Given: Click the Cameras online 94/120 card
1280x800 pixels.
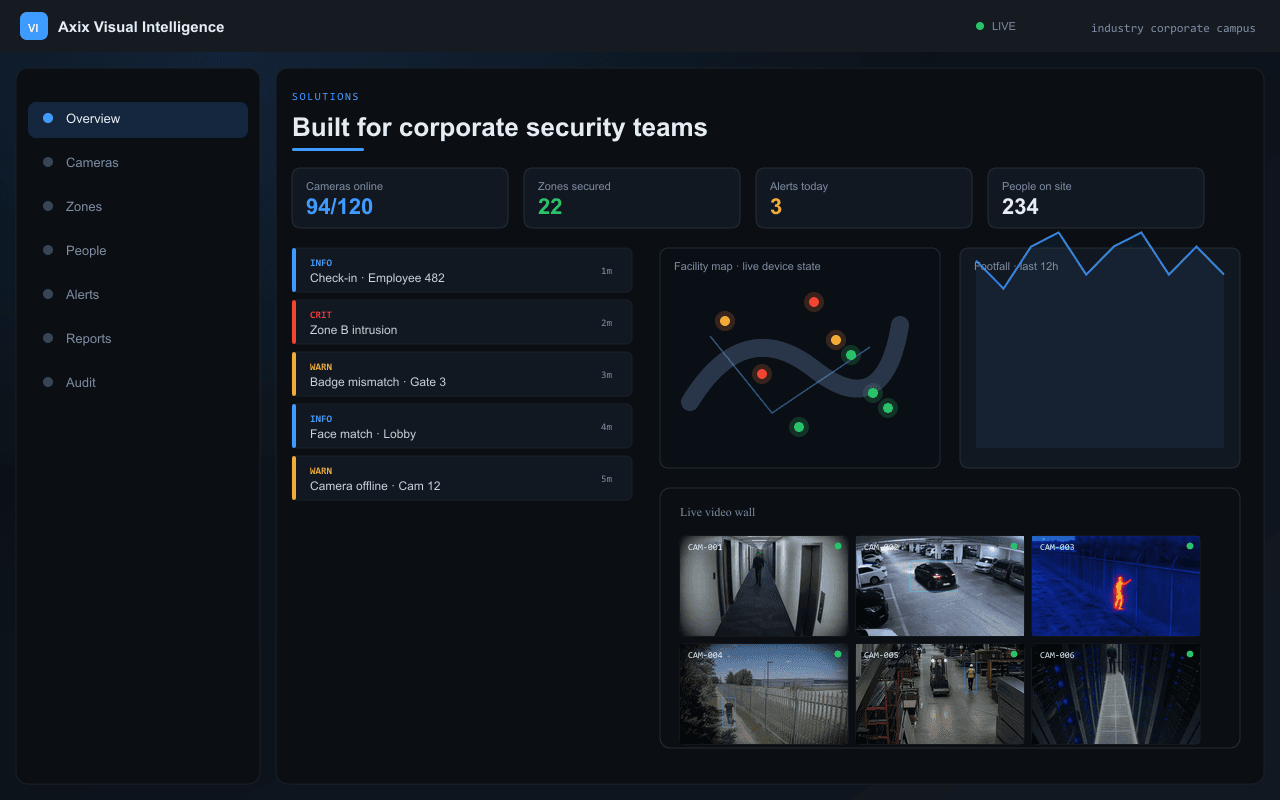Looking at the screenshot, I should pyautogui.click(x=400, y=198).
